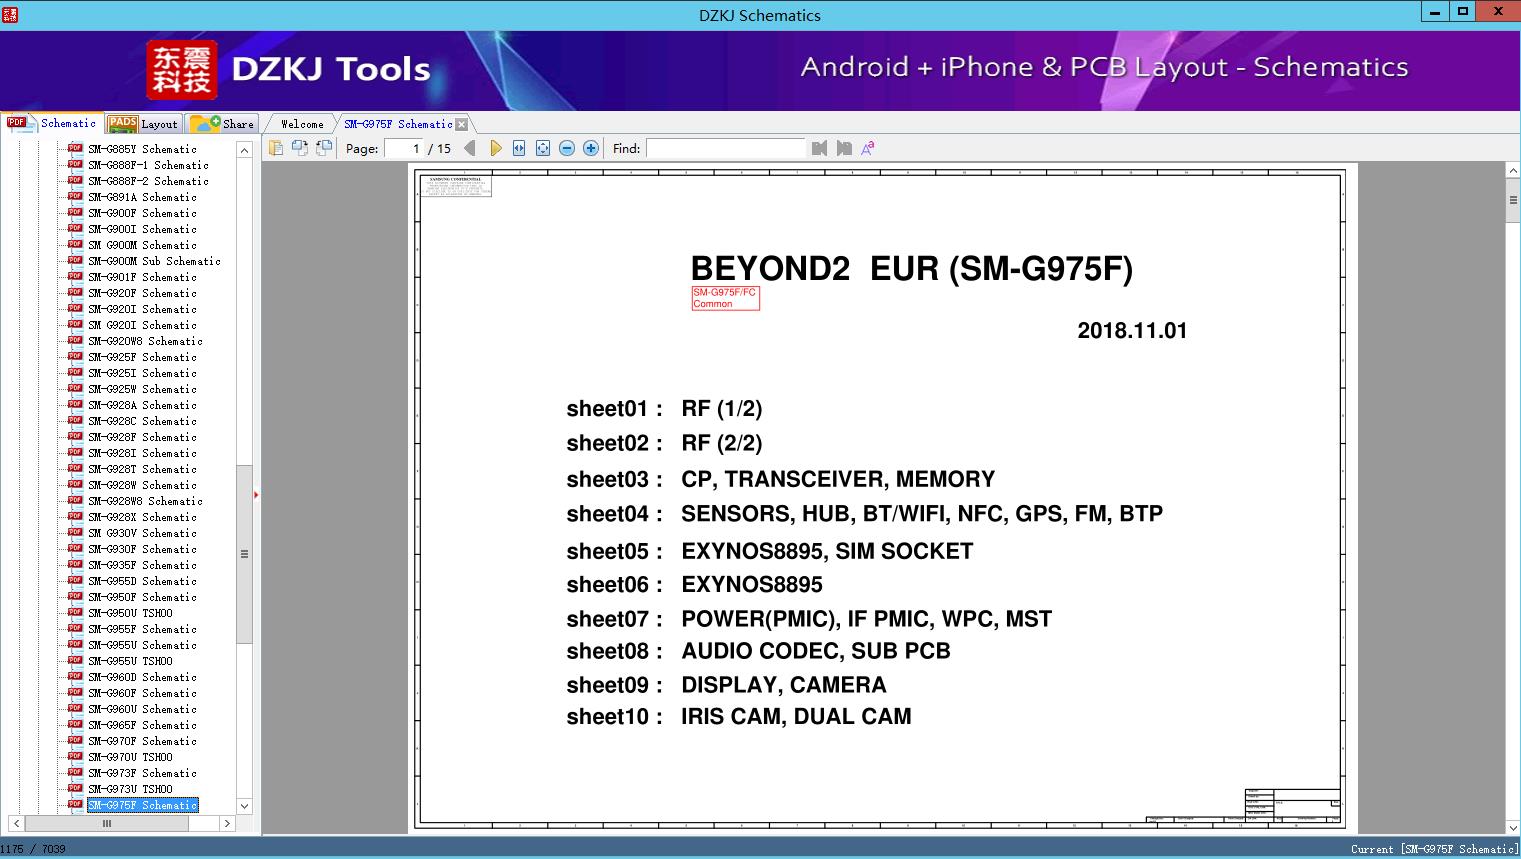Select SM-G960D Schematic entry
1521x859 pixels.
pos(142,677)
